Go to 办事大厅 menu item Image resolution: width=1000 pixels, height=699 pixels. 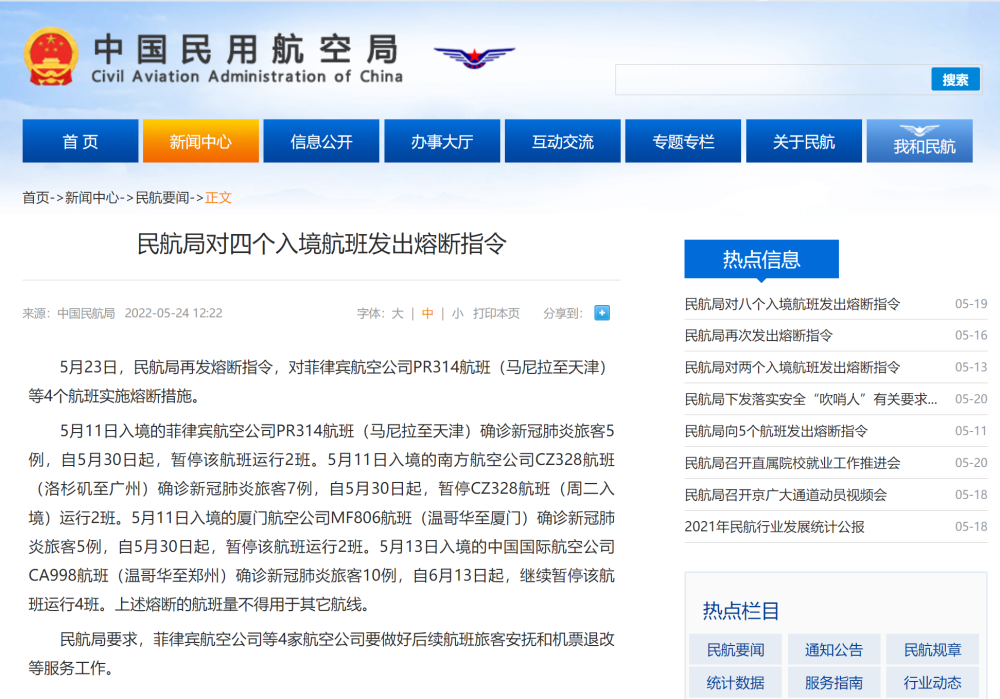tap(441, 142)
